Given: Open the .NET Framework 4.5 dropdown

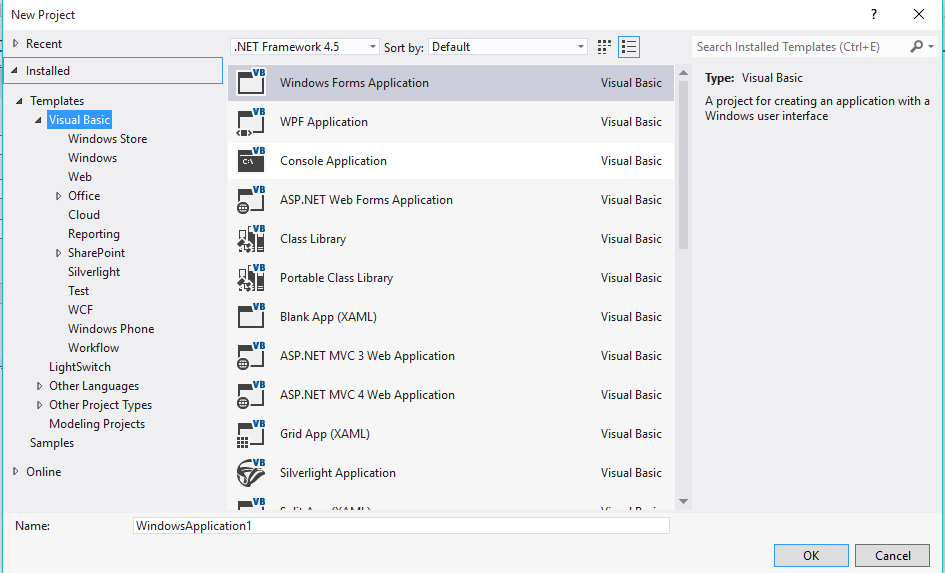Looking at the screenshot, I should (x=304, y=47).
